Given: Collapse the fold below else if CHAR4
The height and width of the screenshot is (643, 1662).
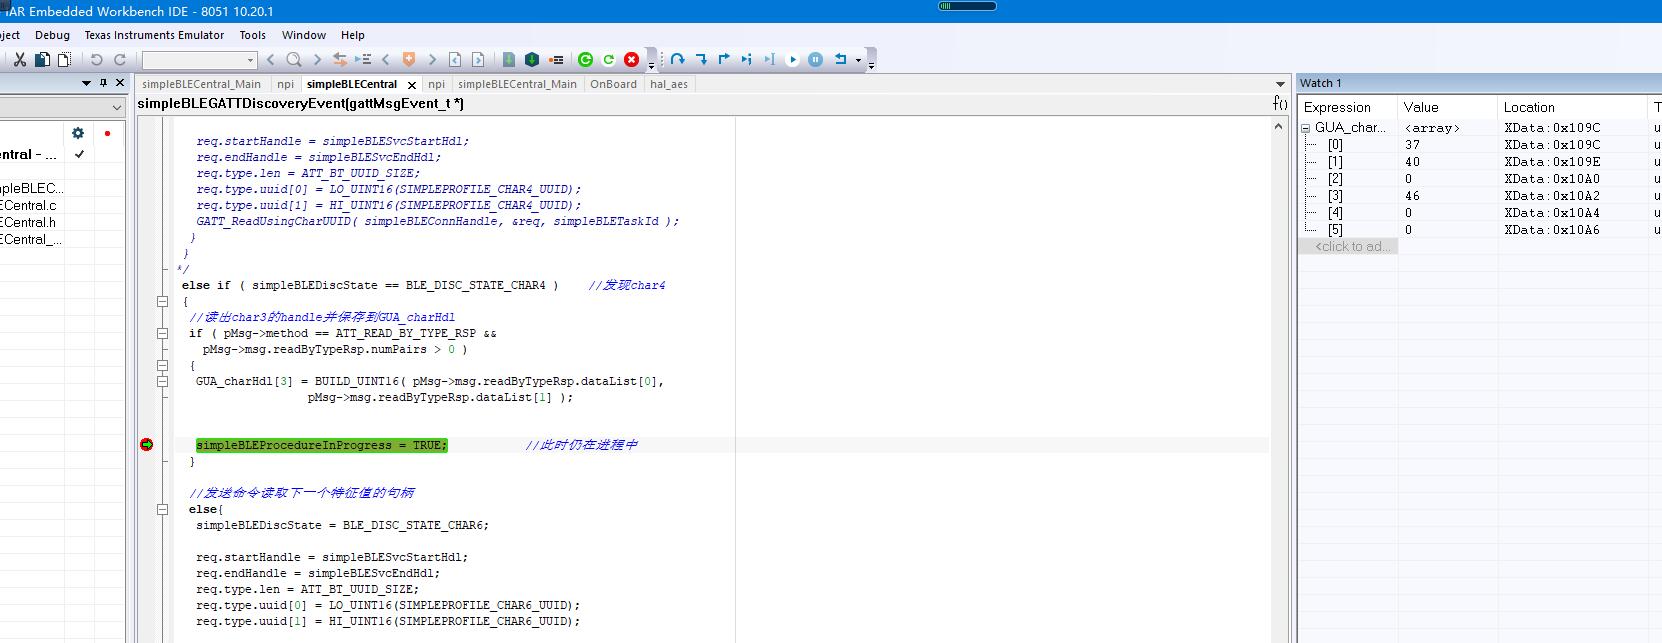Looking at the screenshot, I should coord(162,301).
